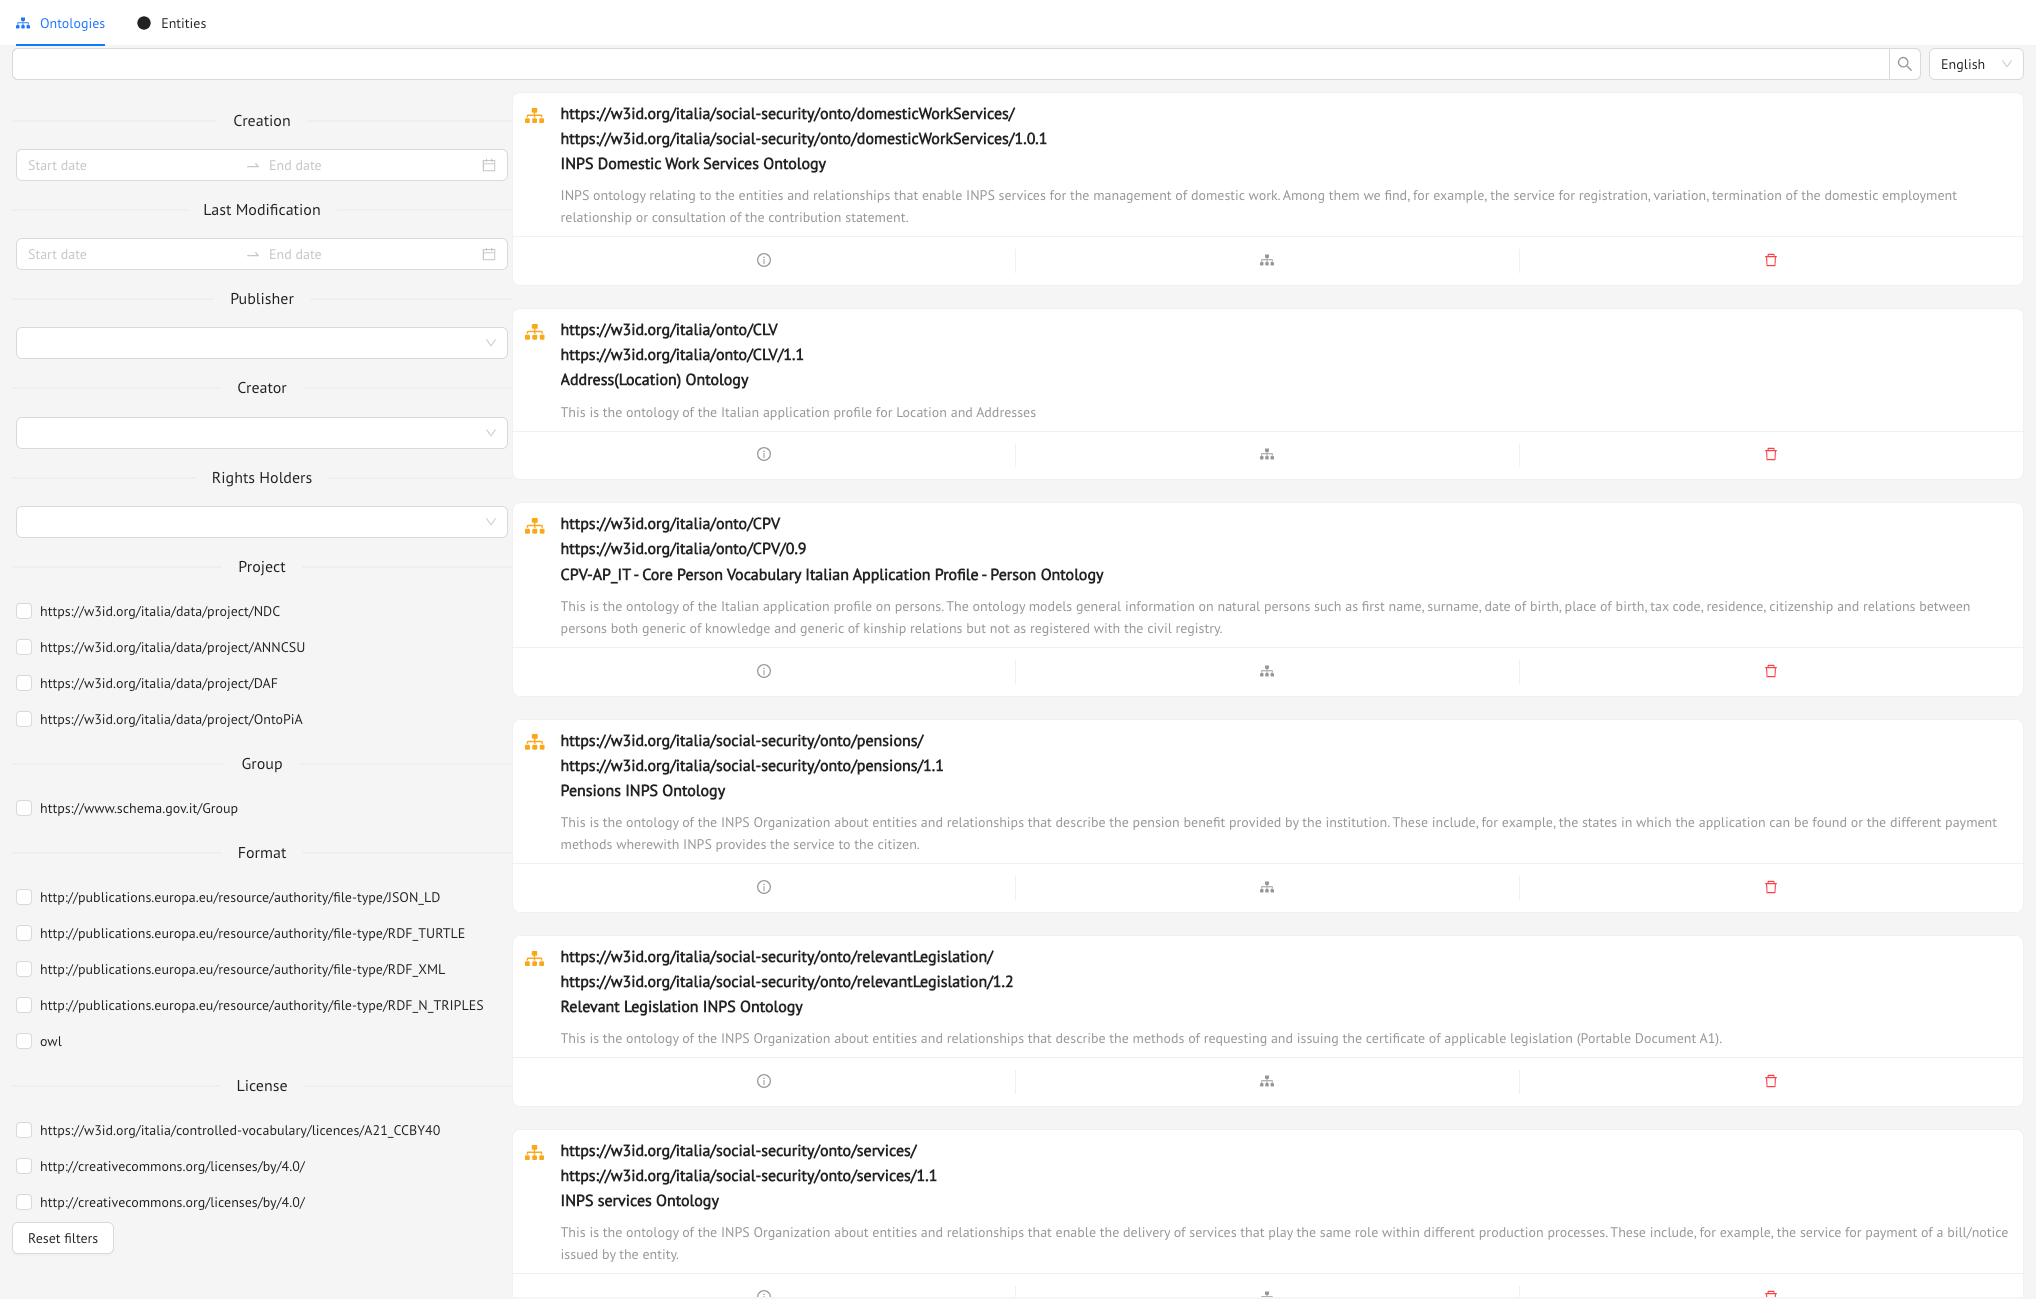The image size is (2036, 1299).
Task: Click the Last Modification start date field
Action: tap(130, 254)
